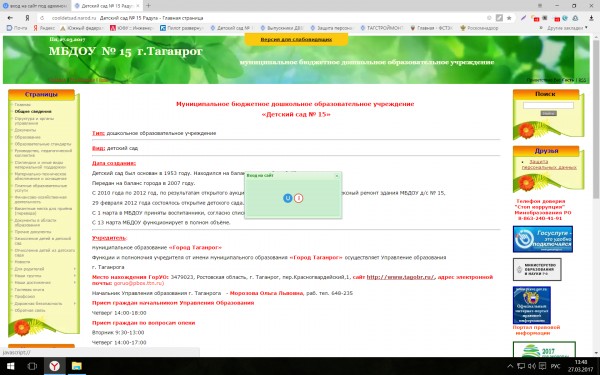Expand the "Наши достижения" submenu arrow
The width and height of the screenshot is (600, 375).
coord(75,282)
